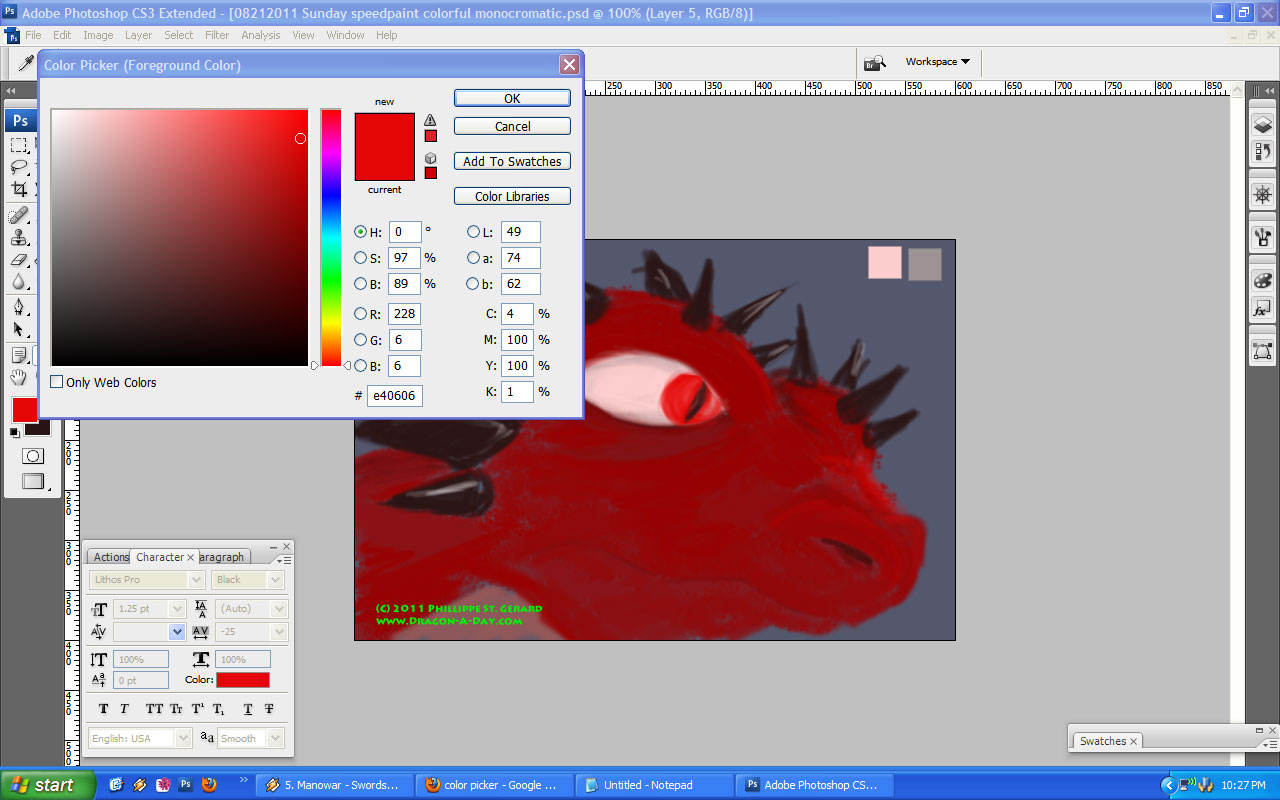
Task: Apply Strikethrough style in Character panel
Action: pos(270,709)
